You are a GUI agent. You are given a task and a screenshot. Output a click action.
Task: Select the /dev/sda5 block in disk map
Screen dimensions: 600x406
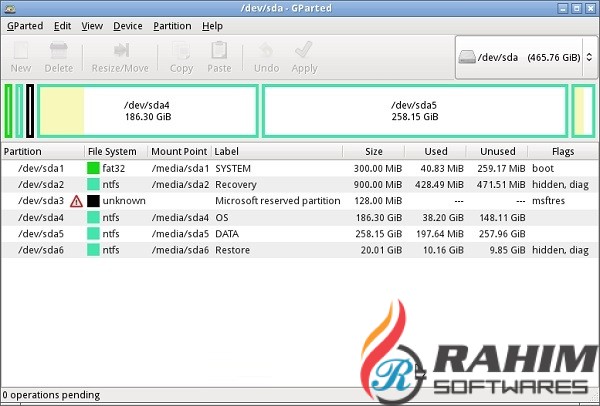pos(415,111)
